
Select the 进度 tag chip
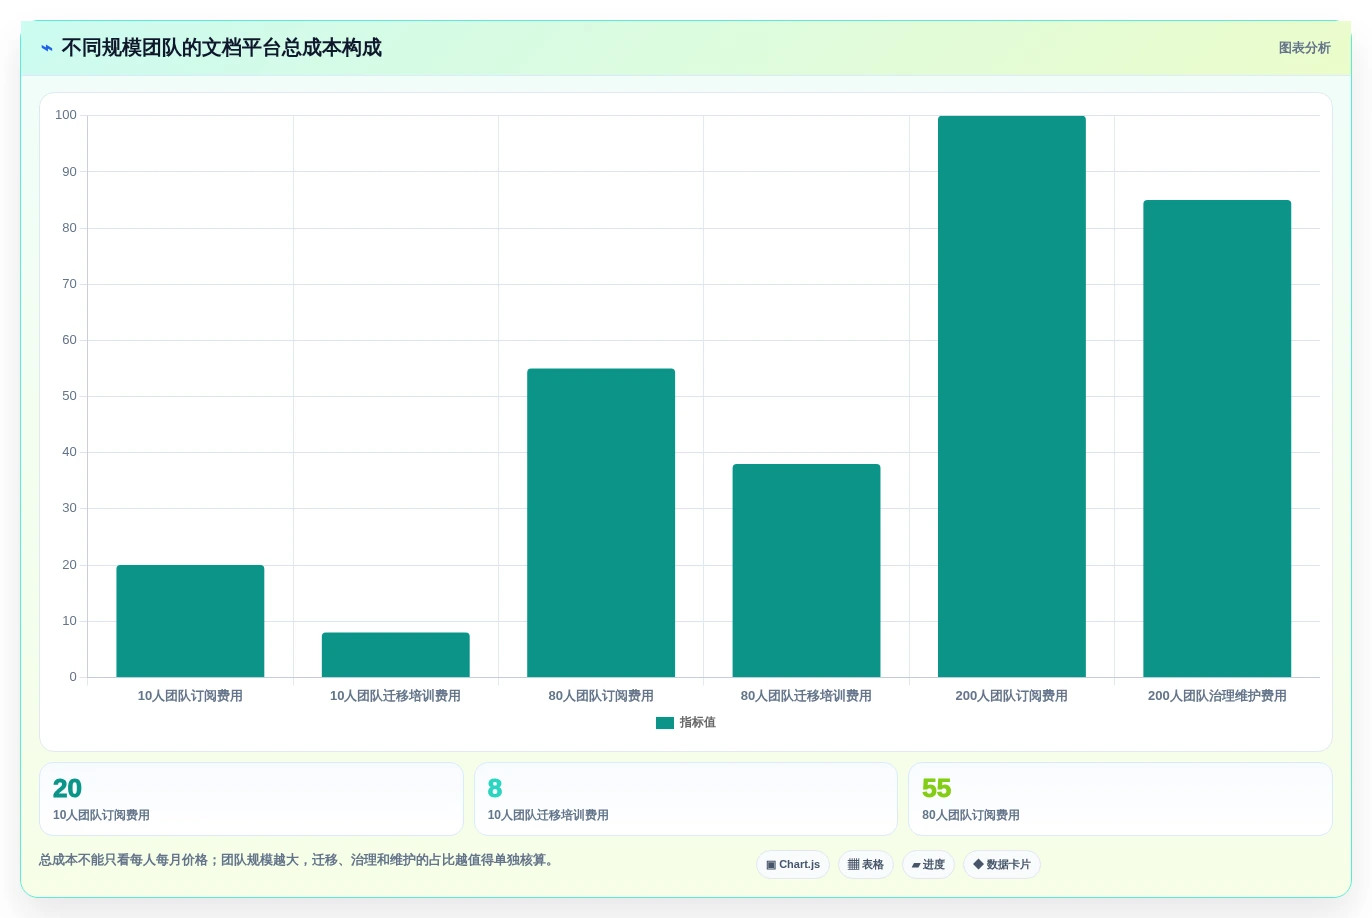[928, 865]
